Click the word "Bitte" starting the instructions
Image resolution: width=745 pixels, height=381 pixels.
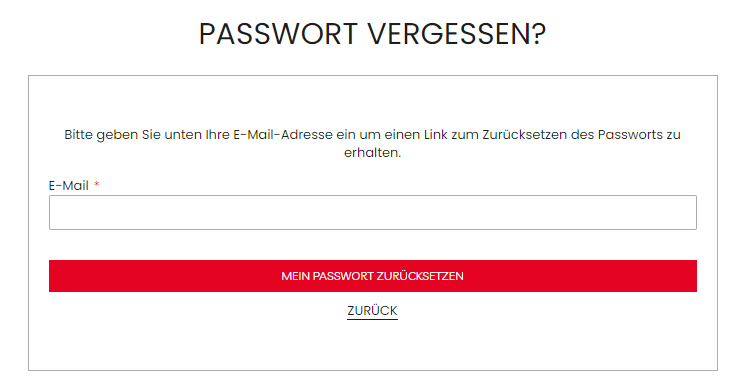pyautogui.click(x=78, y=135)
